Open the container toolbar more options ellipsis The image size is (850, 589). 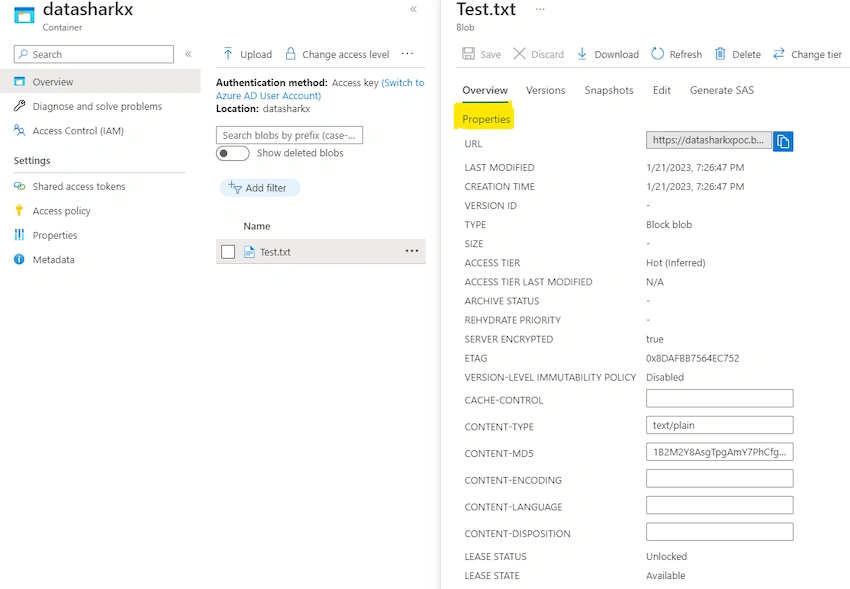point(407,53)
